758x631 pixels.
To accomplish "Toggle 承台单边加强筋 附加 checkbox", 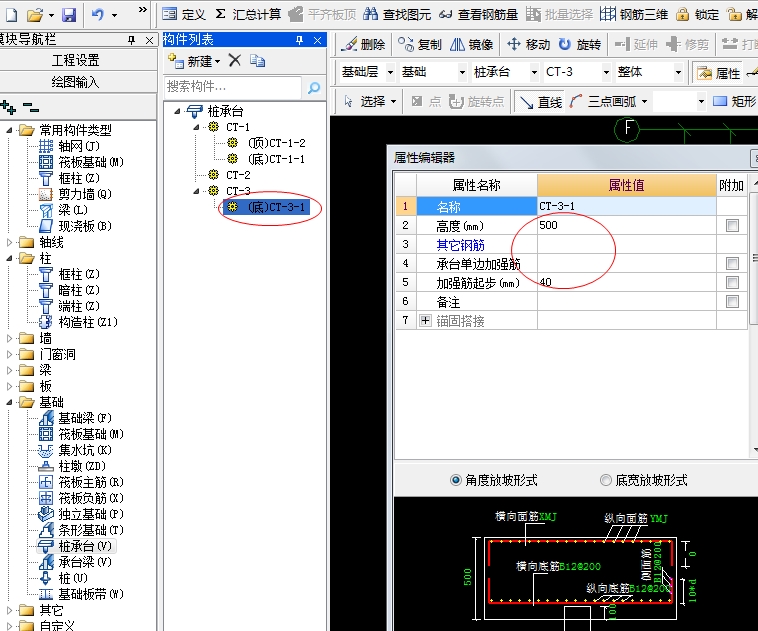I will 732,264.
